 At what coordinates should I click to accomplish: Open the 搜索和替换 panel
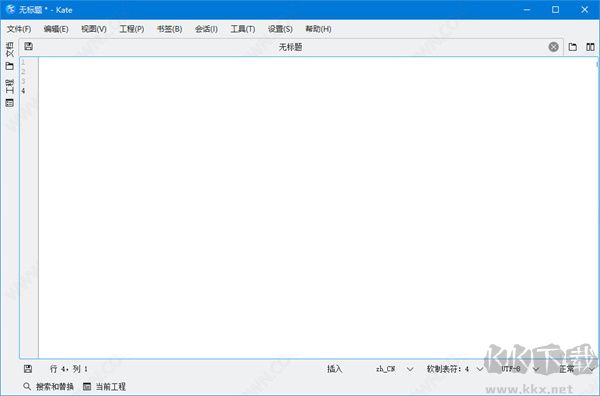tap(48, 386)
